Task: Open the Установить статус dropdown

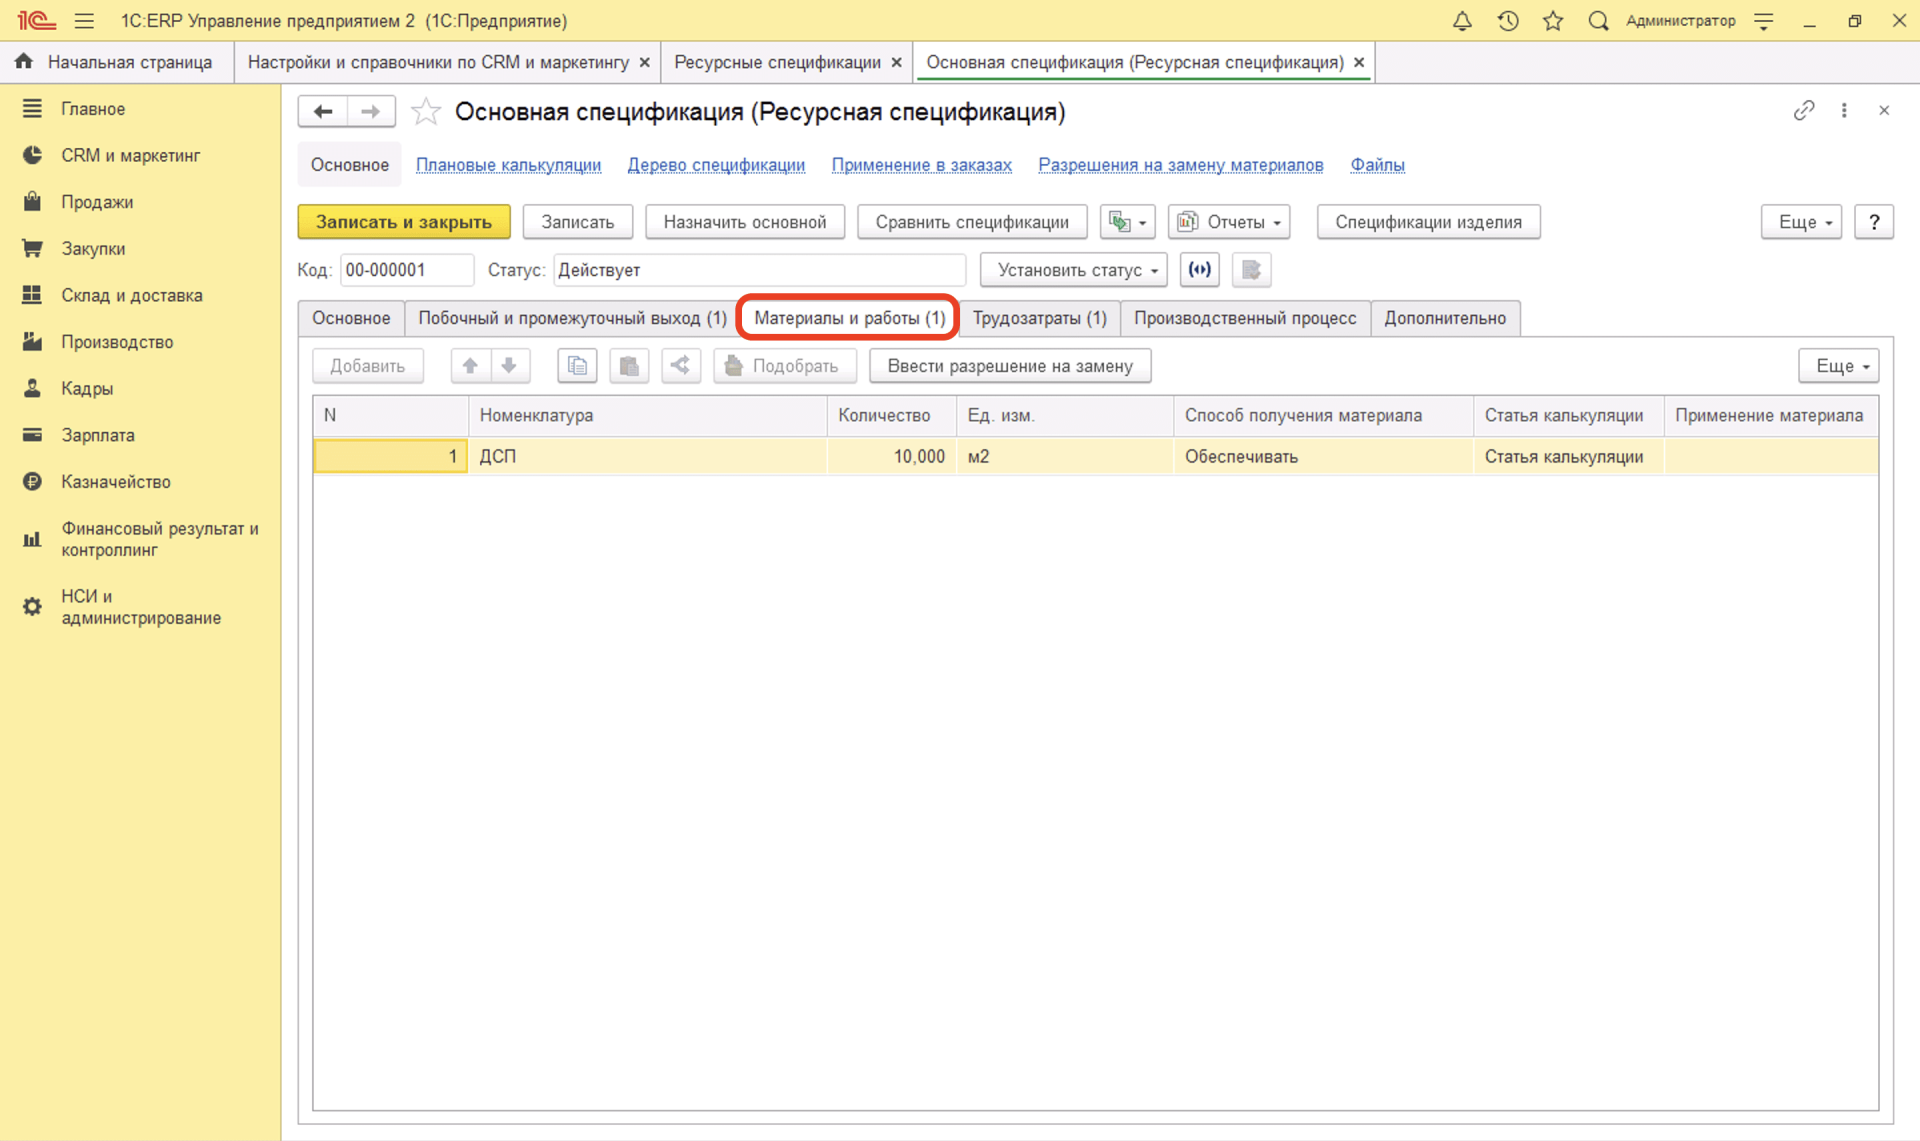Action: (x=1074, y=270)
